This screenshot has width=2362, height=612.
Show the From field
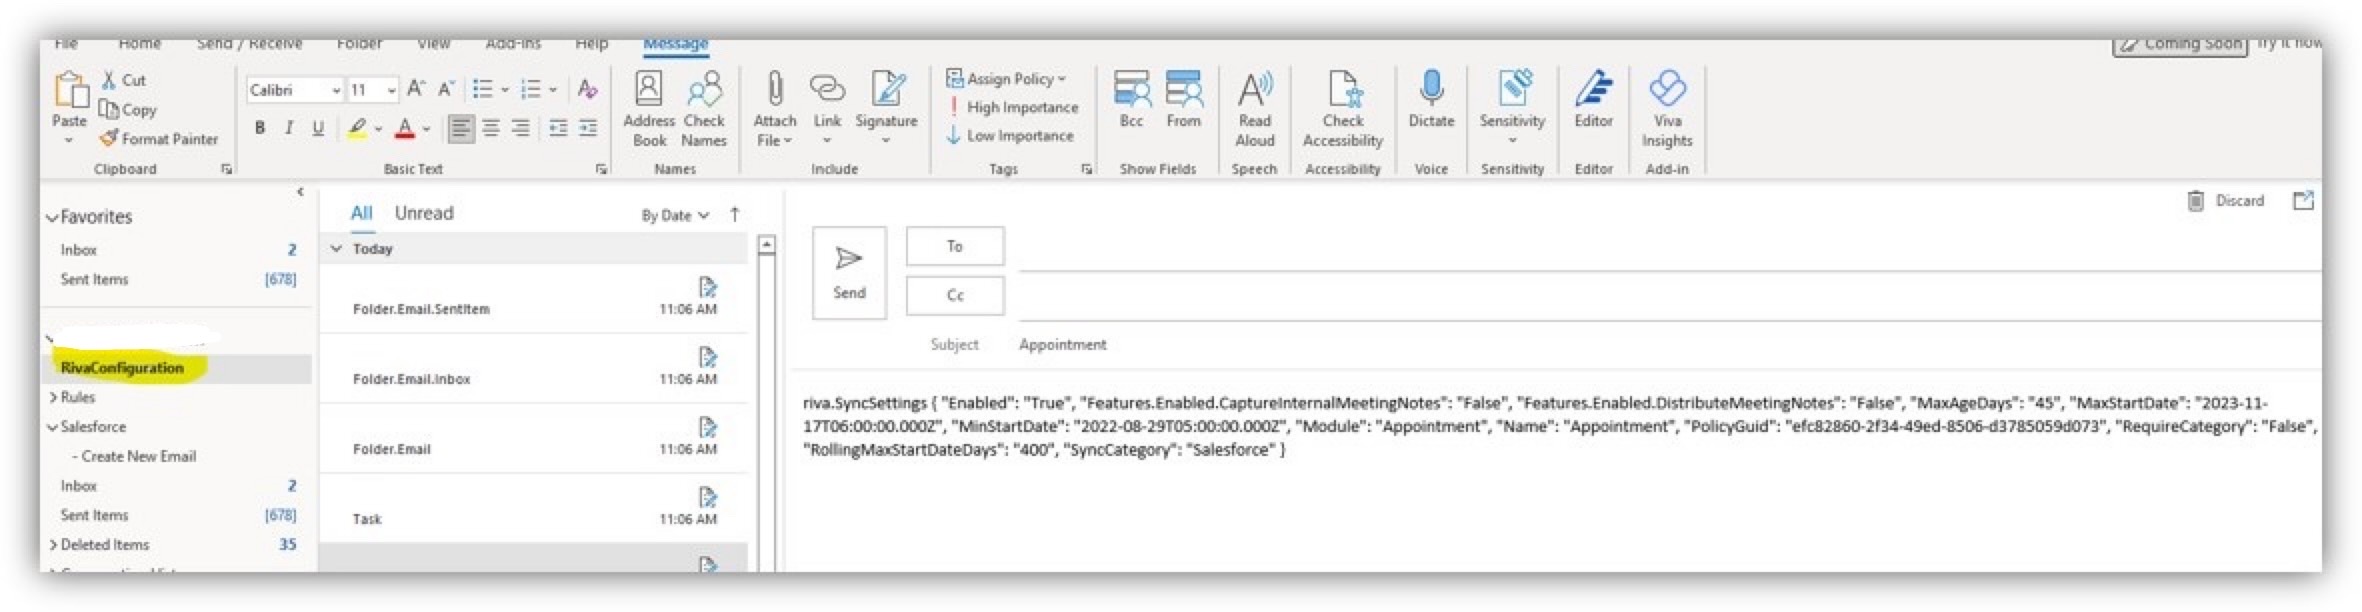(x=1184, y=99)
